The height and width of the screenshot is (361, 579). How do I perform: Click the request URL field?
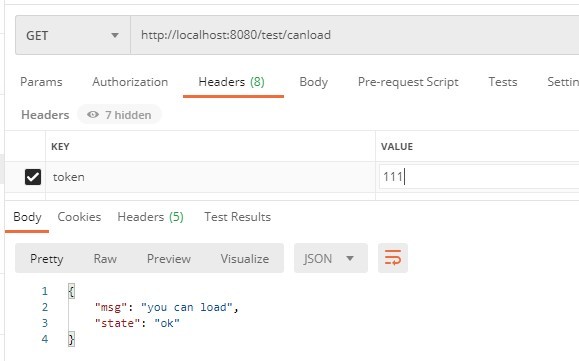coord(354,35)
